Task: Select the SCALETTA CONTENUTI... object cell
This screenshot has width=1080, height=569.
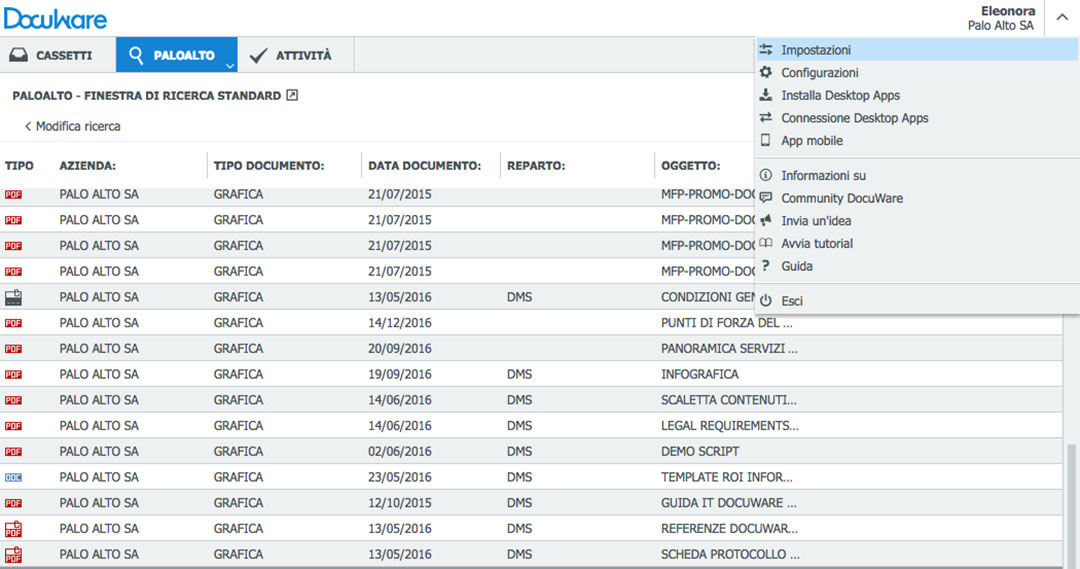Action: (729, 400)
